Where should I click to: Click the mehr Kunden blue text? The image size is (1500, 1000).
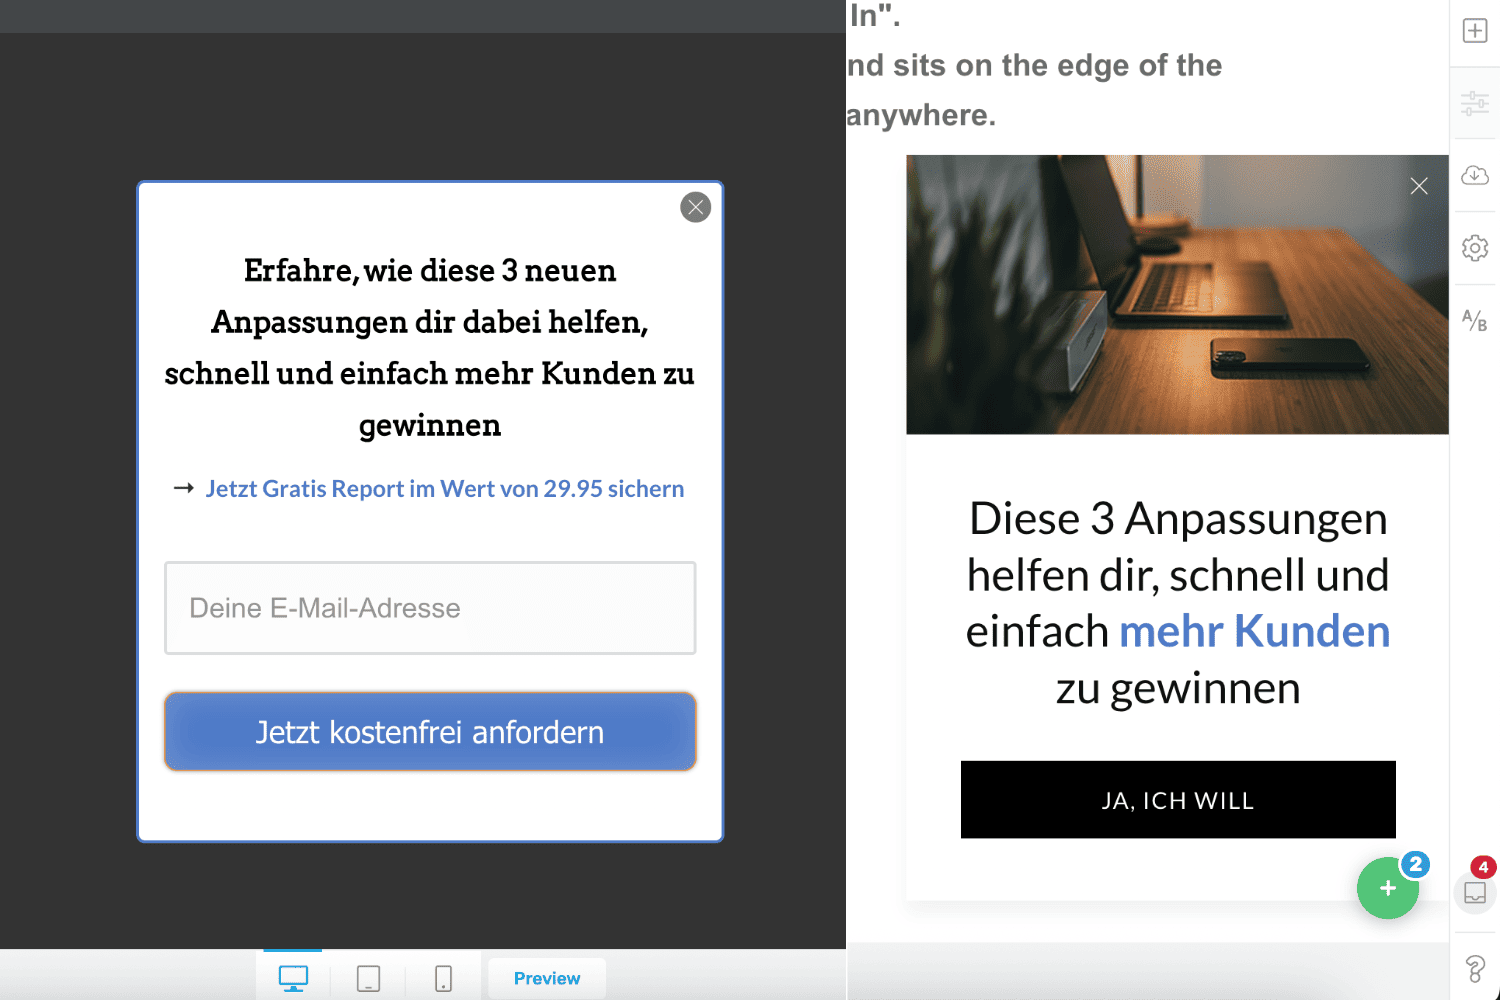(1254, 632)
